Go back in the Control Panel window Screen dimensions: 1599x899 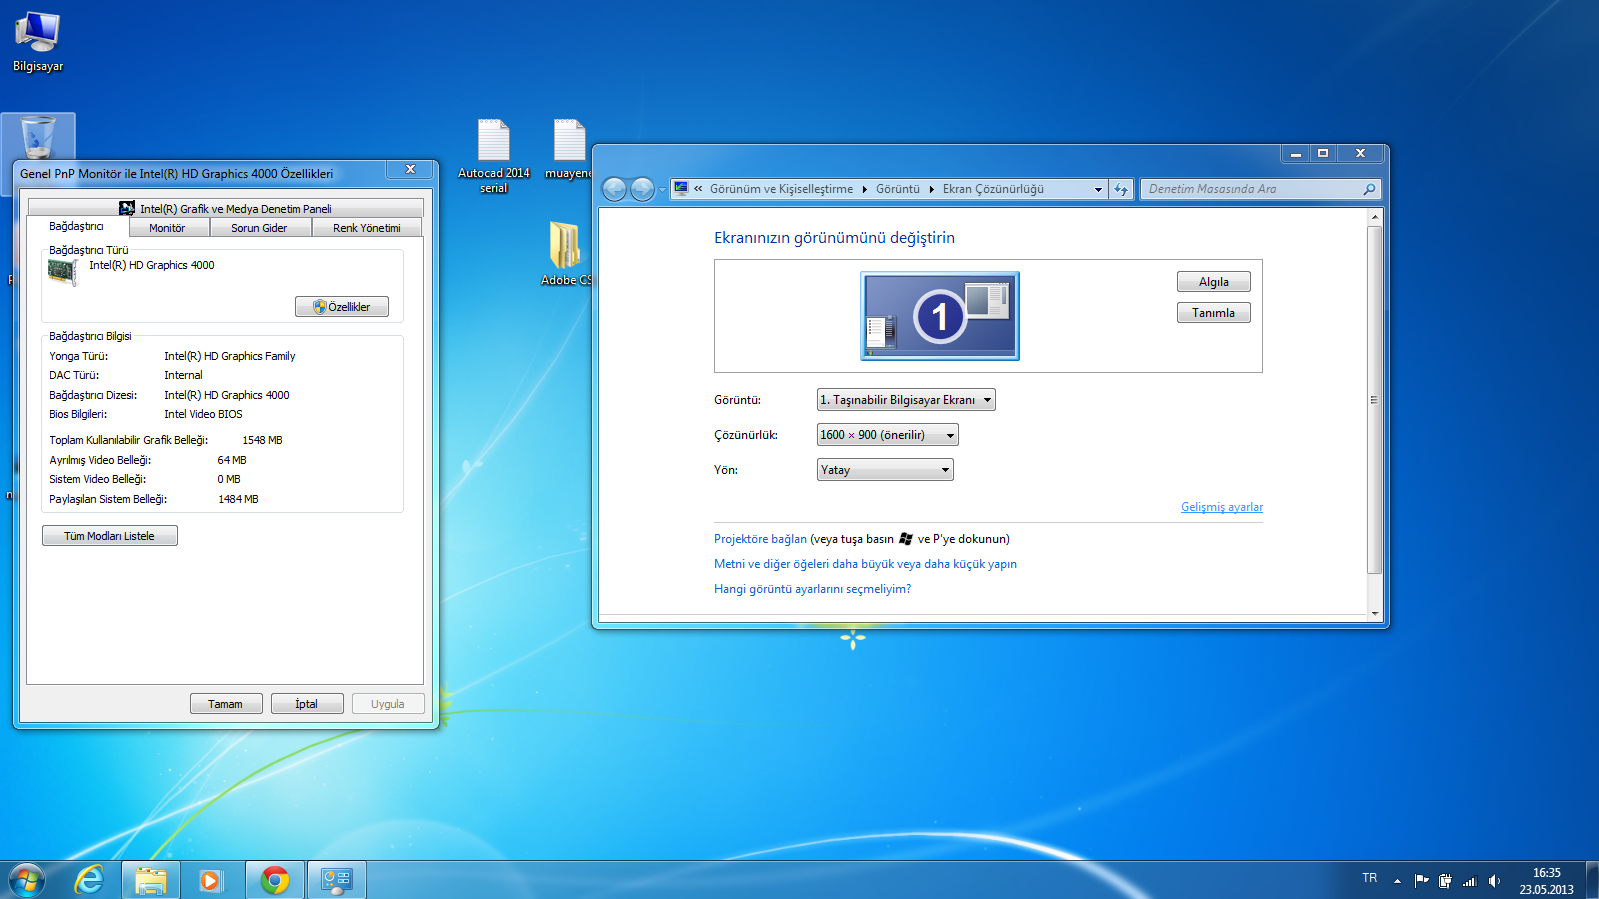pyautogui.click(x=614, y=189)
